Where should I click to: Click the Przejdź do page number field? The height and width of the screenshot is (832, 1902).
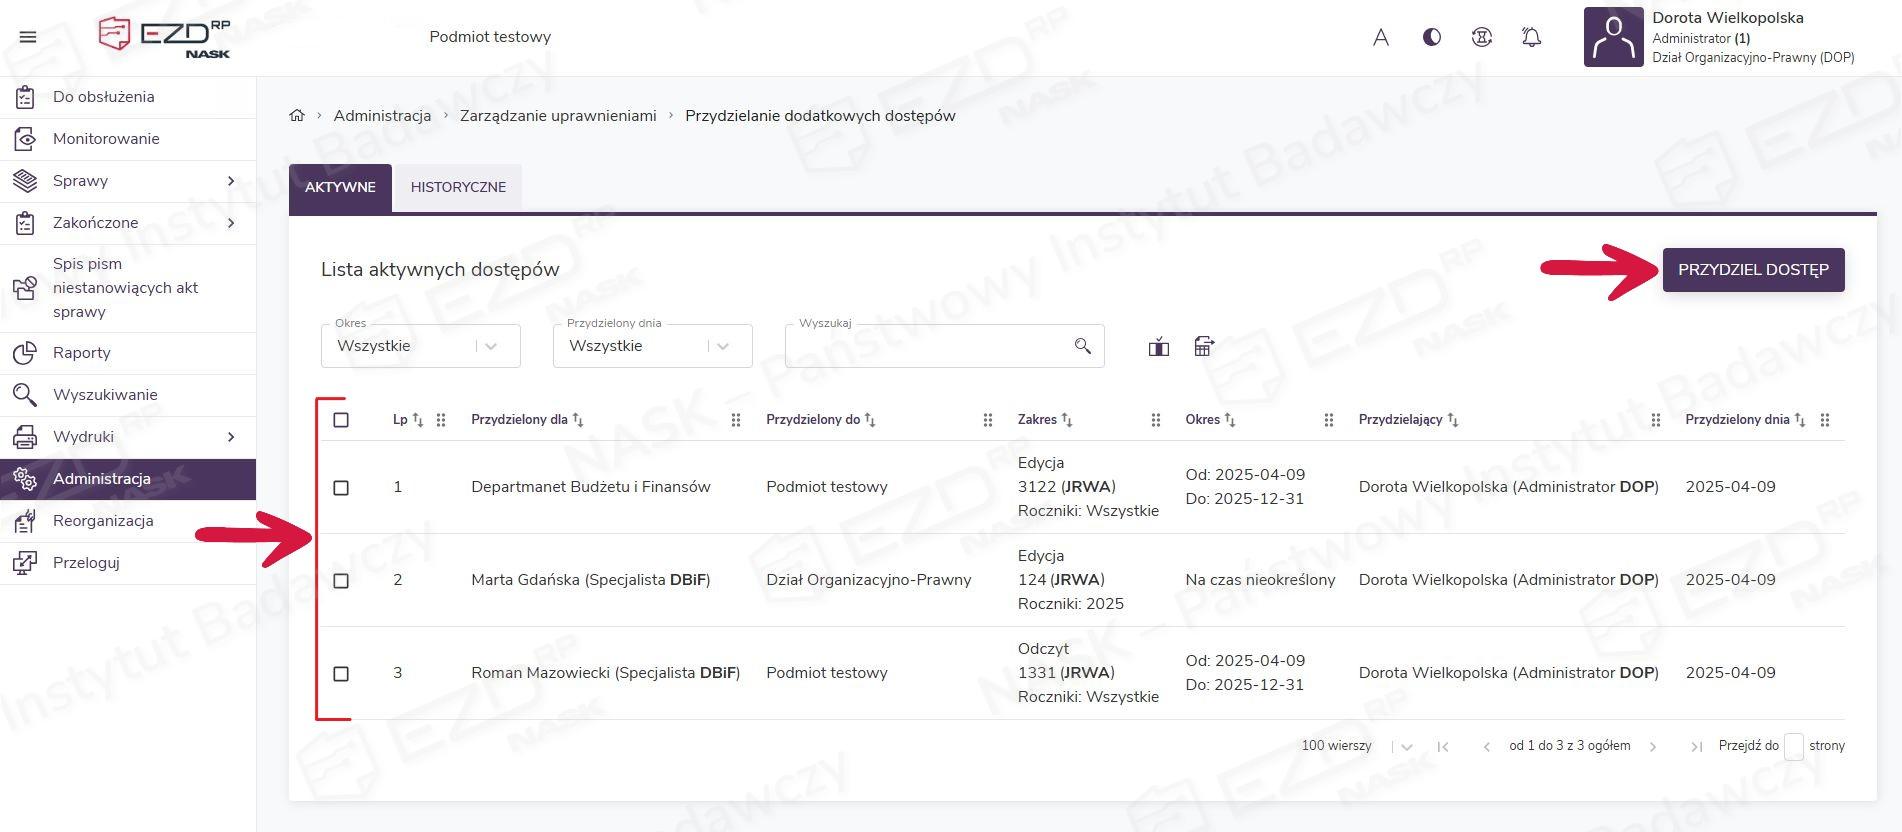[1794, 746]
